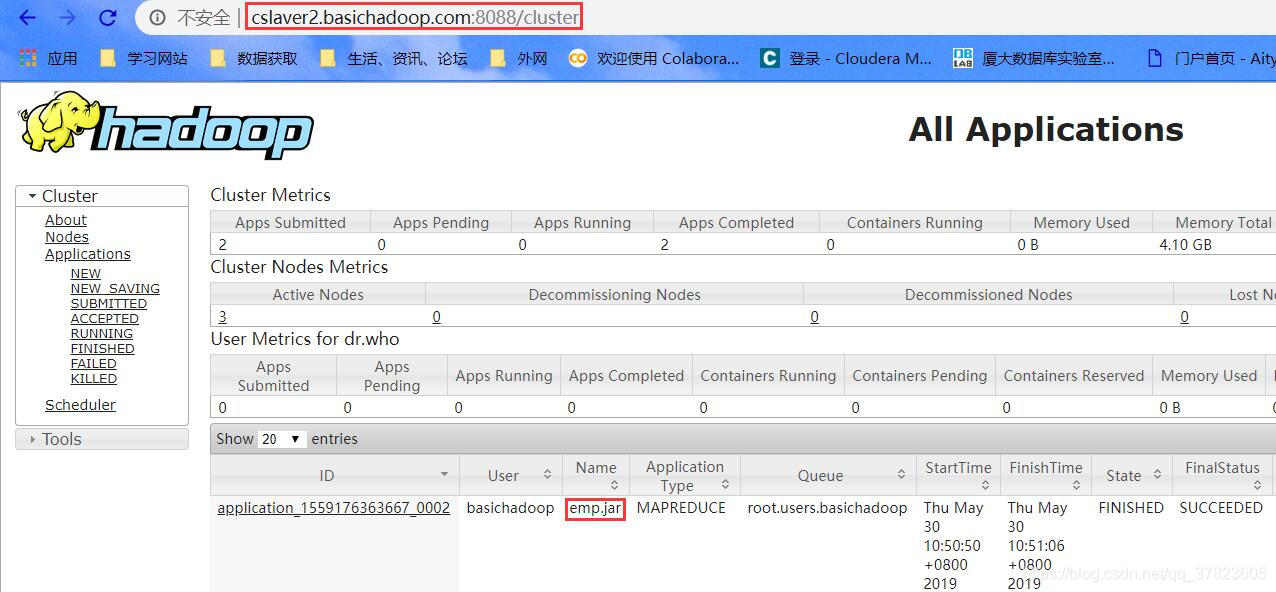Sort the table by ID column
The image size is (1276, 592).
[x=335, y=475]
